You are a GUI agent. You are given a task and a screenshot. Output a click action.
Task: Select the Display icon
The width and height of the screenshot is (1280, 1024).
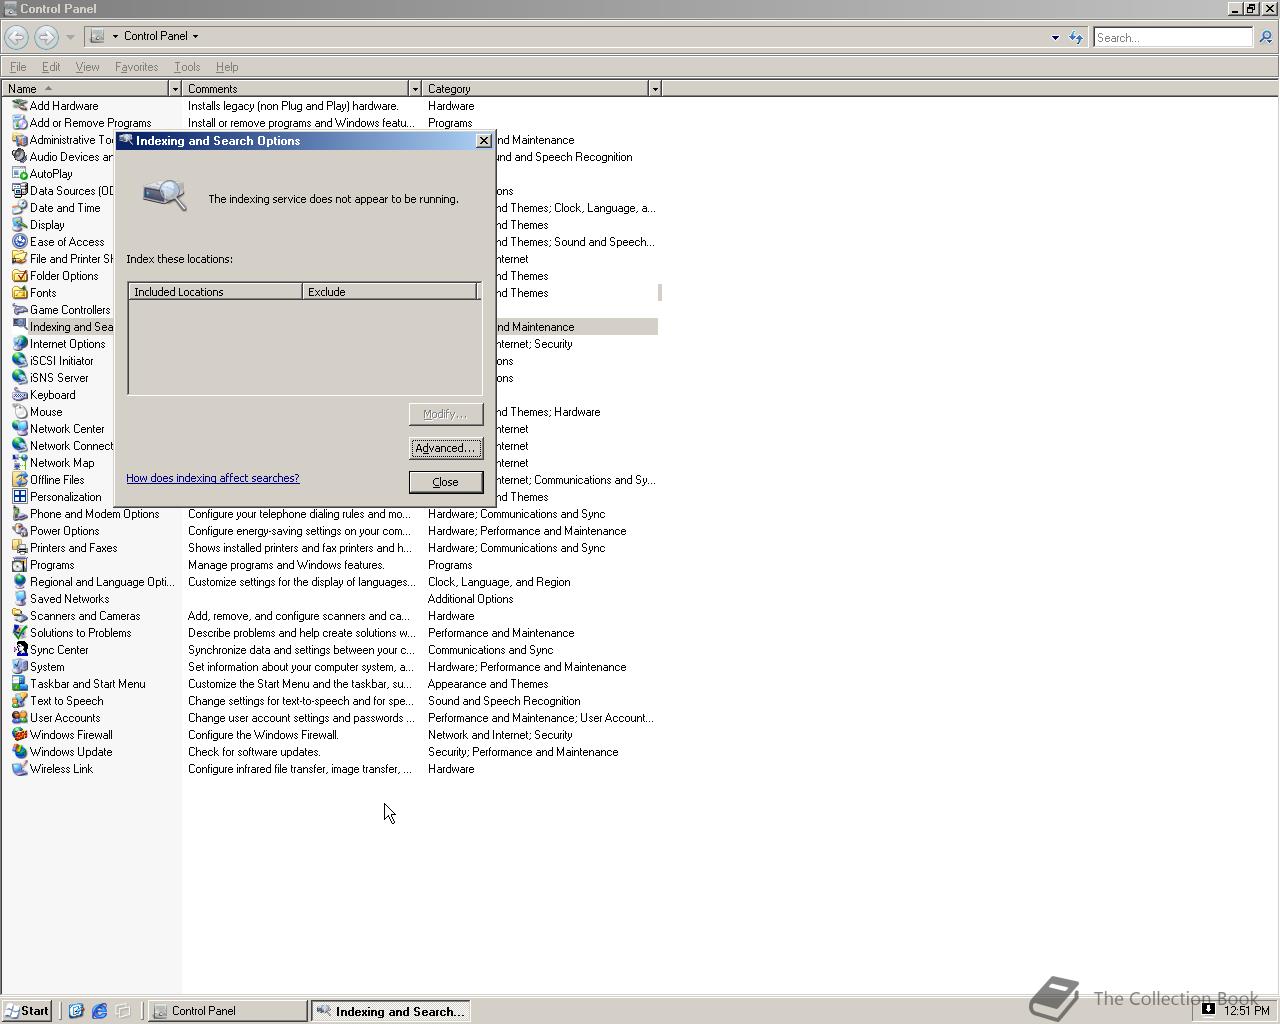(20, 225)
